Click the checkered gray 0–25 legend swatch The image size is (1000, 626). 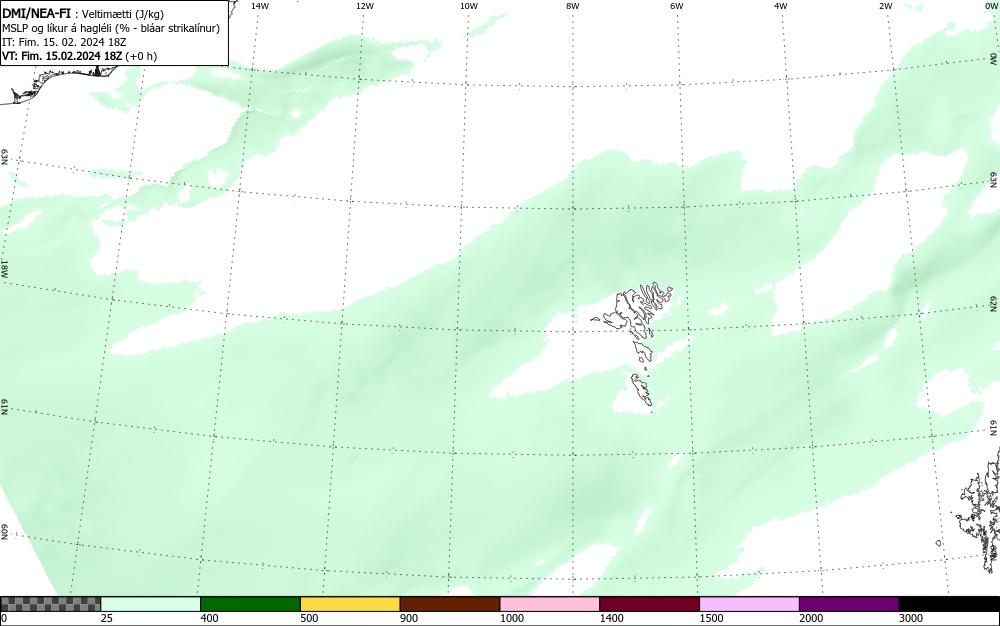click(50, 604)
